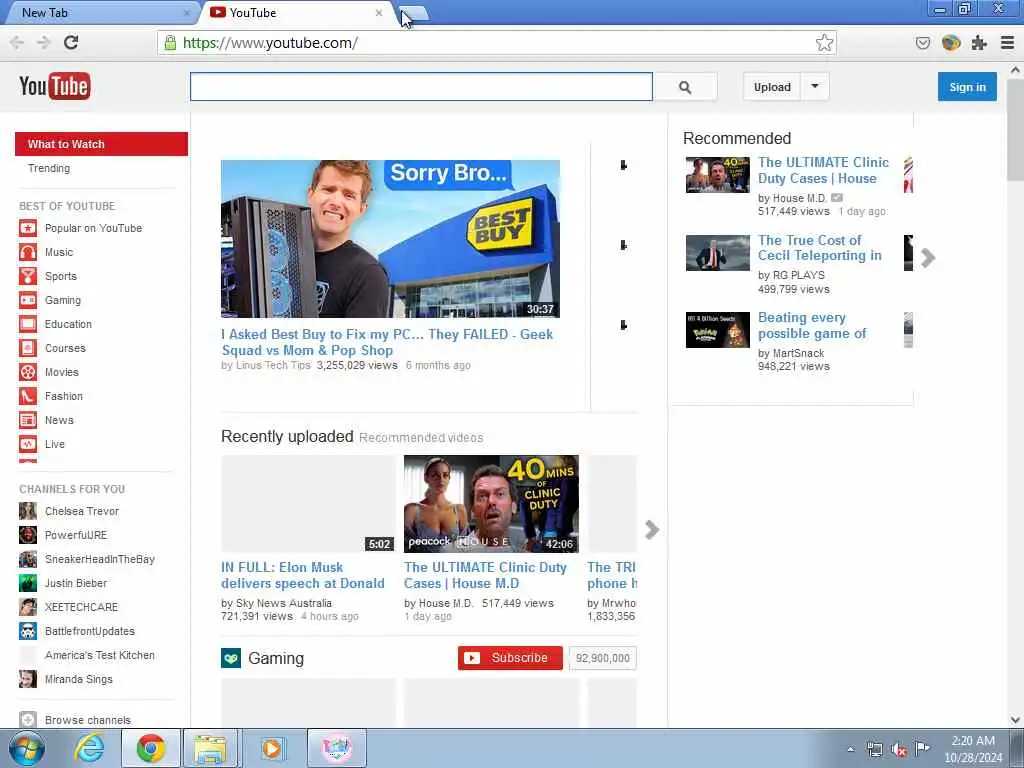
Task: Open Windows Media Player taskbar icon
Action: (271, 748)
